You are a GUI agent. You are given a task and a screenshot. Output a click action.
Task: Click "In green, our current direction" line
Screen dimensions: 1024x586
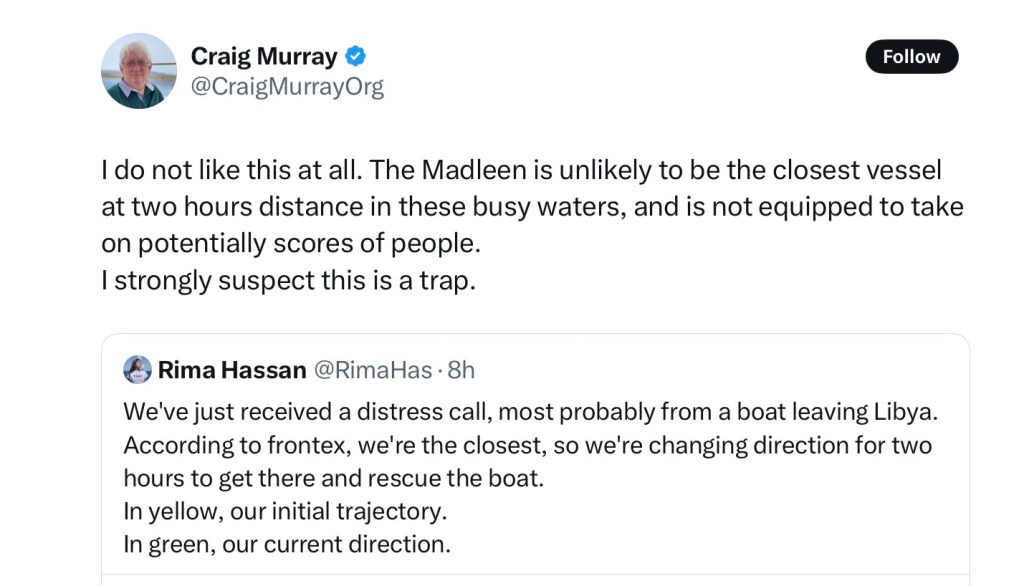287,544
